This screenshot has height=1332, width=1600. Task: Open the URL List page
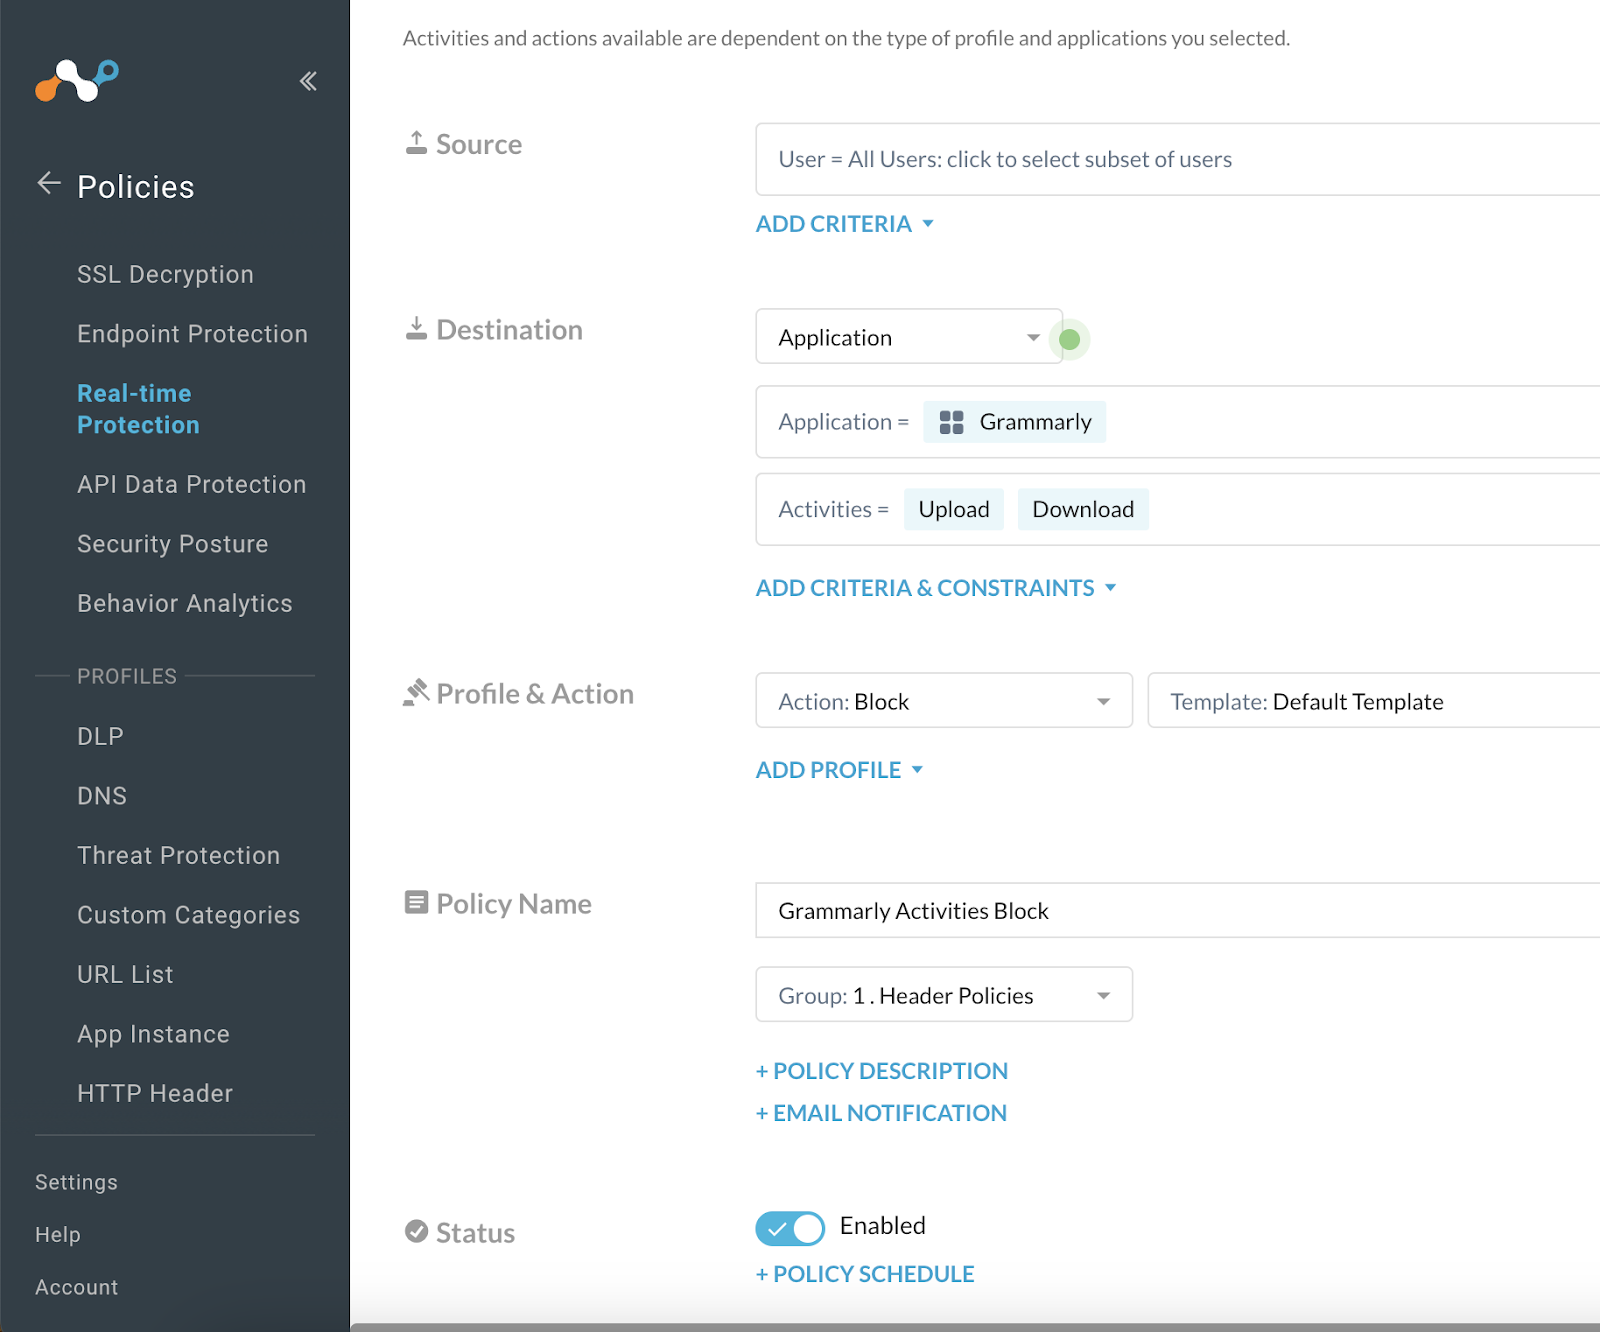126,974
